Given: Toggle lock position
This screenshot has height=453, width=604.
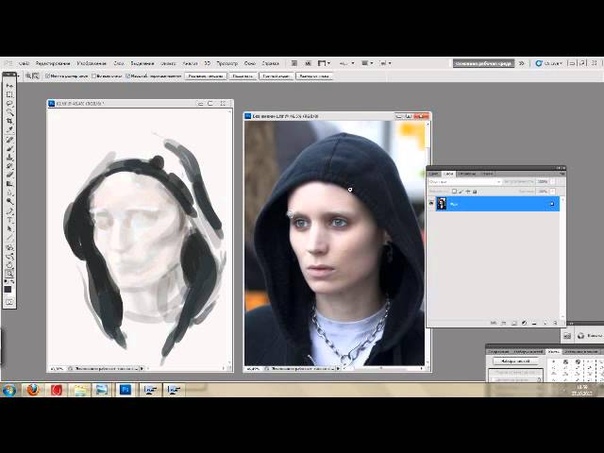Looking at the screenshot, I should 468,191.
